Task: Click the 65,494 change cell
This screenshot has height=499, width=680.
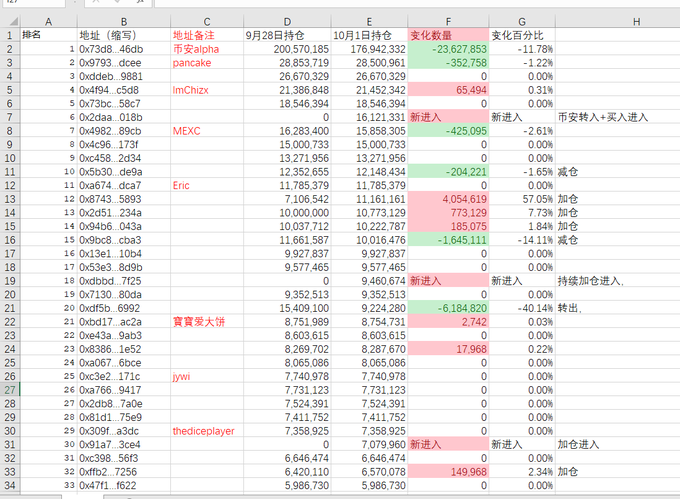Action: pos(448,90)
